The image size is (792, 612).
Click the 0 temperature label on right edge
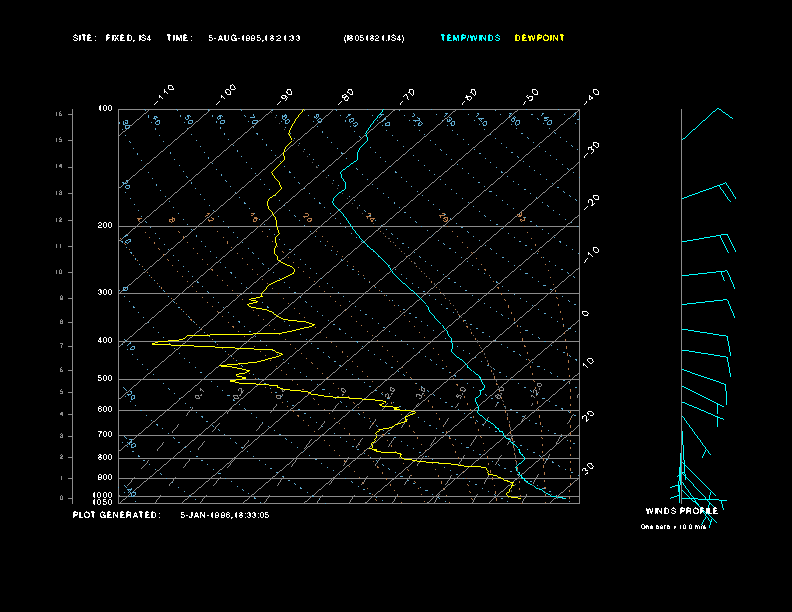tap(585, 314)
